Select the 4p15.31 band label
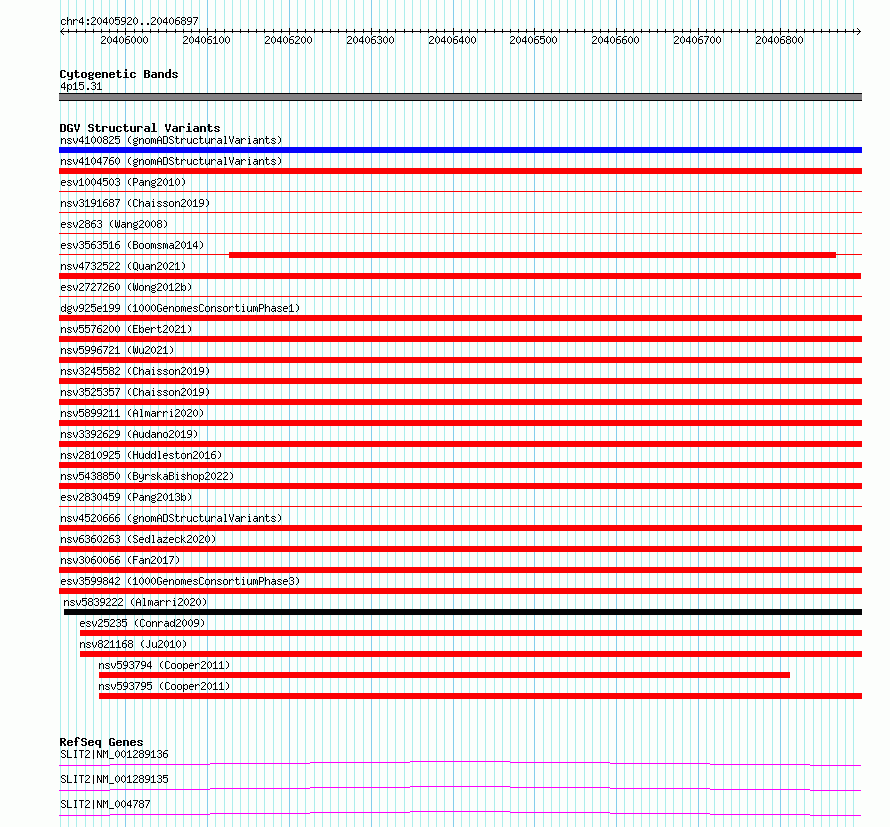890x827 pixels. (x=81, y=86)
